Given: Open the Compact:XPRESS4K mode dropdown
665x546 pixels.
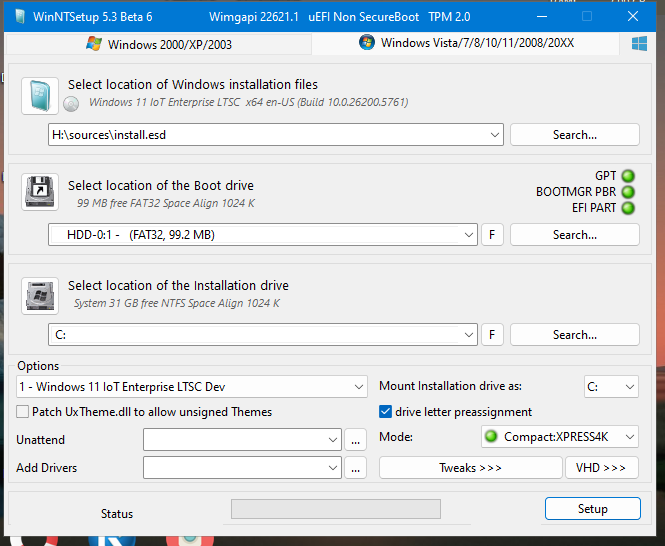Looking at the screenshot, I should (630, 437).
